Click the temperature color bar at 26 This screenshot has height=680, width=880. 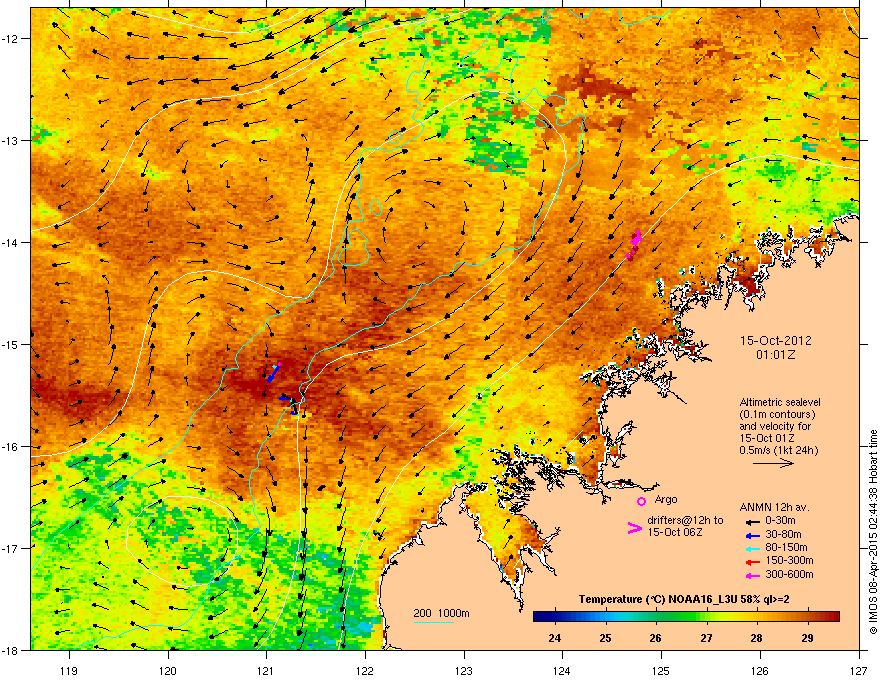656,616
